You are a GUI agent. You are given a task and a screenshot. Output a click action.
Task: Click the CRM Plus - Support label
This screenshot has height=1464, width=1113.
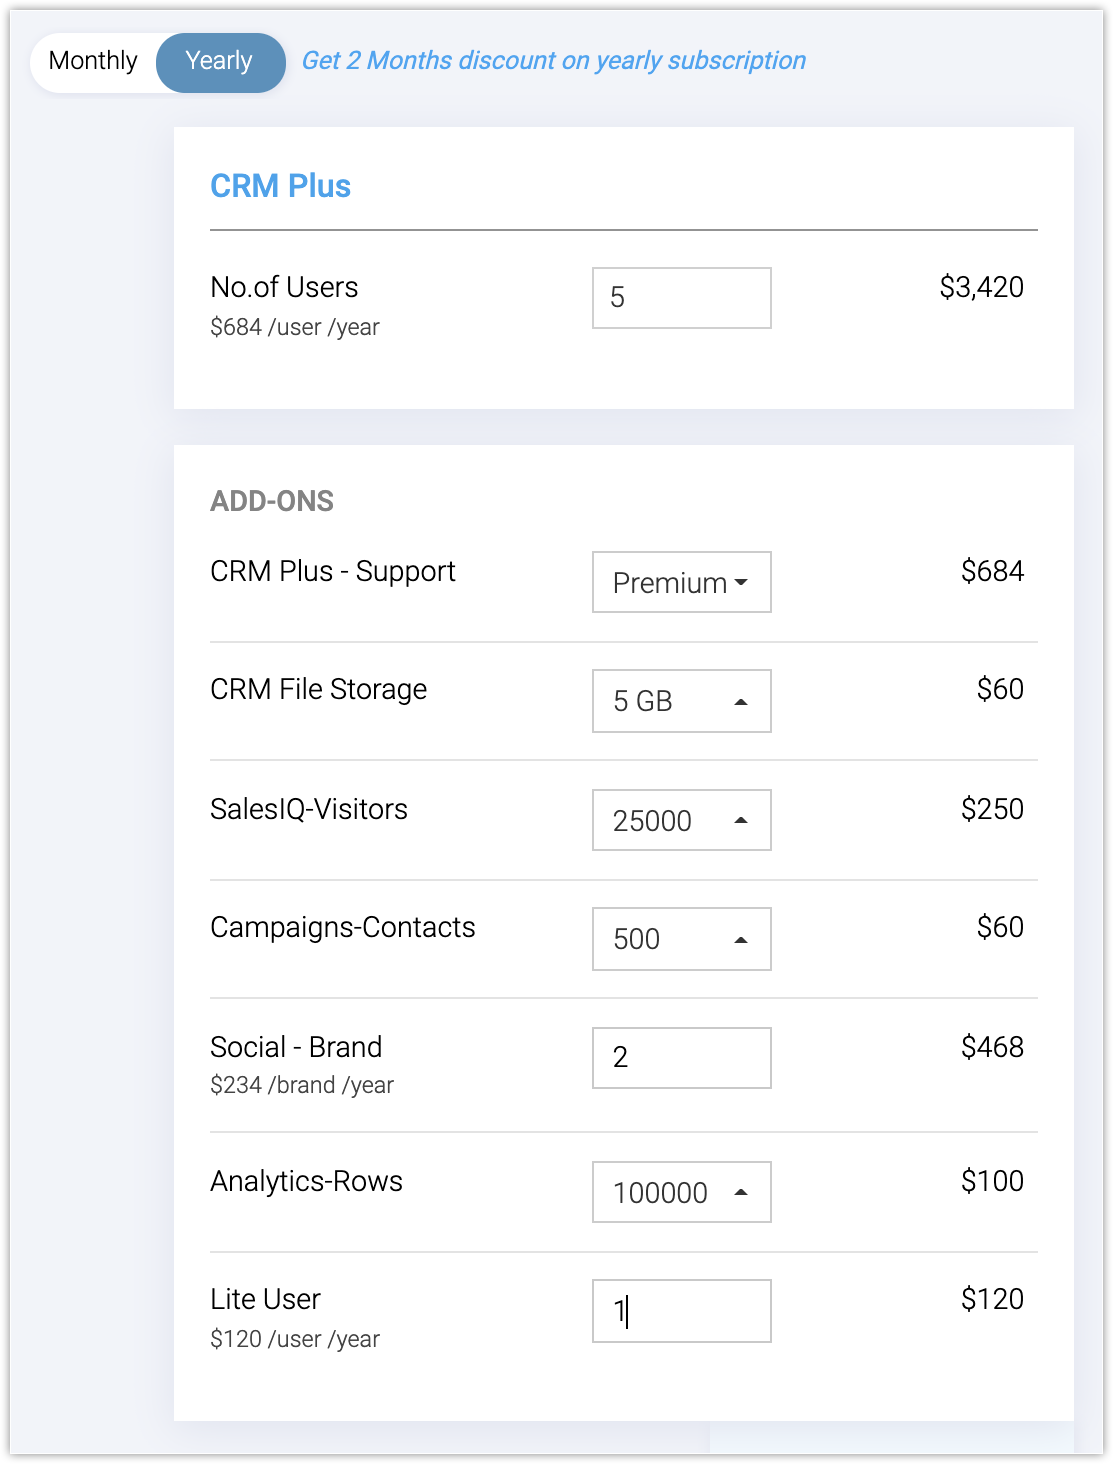pyautogui.click(x=332, y=572)
